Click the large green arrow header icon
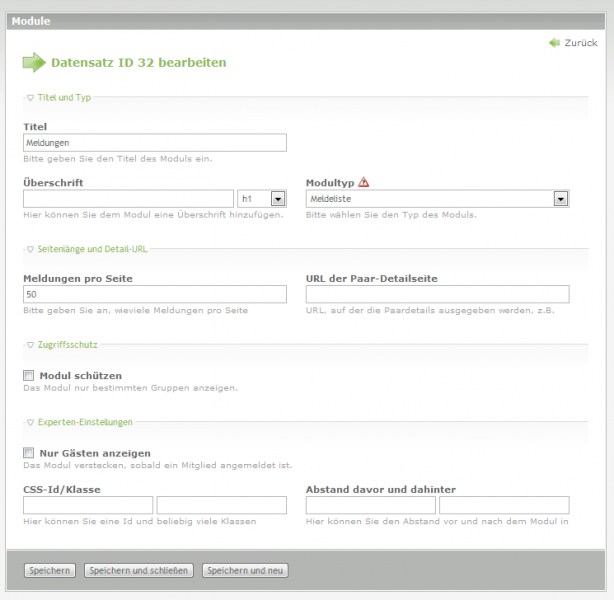614x600 pixels. click(34, 63)
